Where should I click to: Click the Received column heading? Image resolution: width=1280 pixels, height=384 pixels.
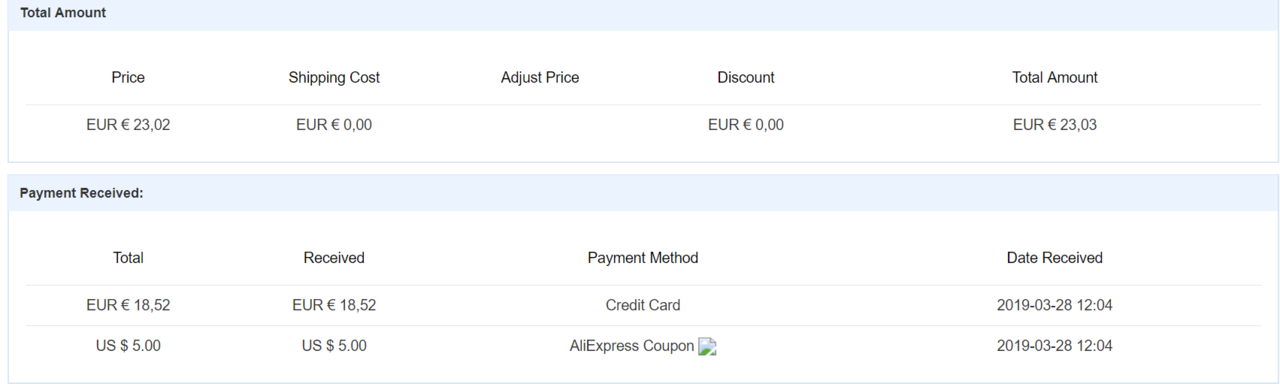pos(334,258)
